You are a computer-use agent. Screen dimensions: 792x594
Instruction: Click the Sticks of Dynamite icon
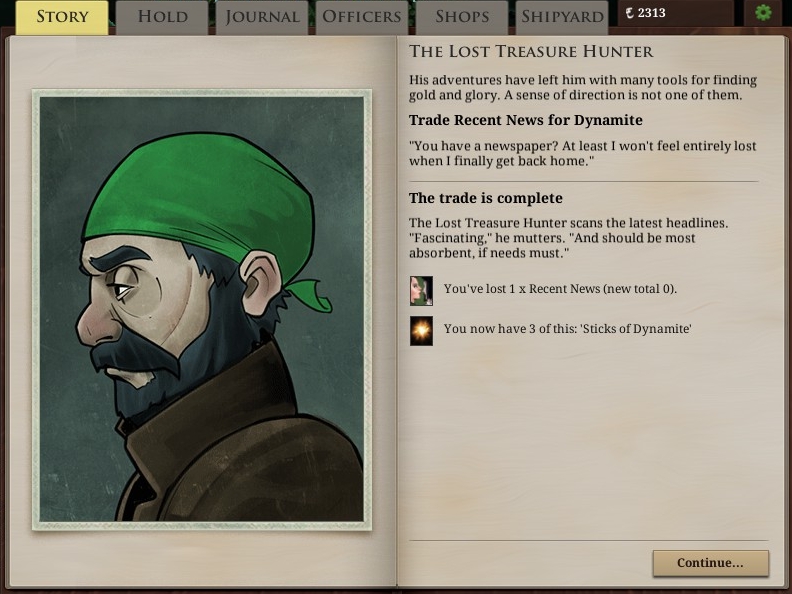(x=421, y=331)
